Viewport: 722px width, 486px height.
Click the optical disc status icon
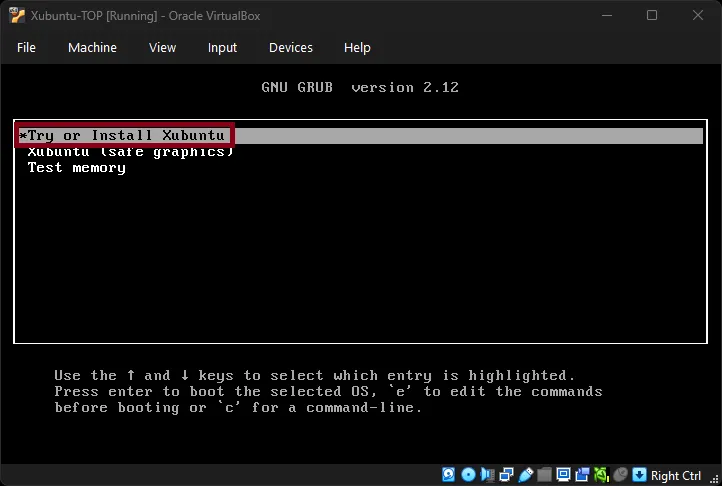pyautogui.click(x=468, y=474)
